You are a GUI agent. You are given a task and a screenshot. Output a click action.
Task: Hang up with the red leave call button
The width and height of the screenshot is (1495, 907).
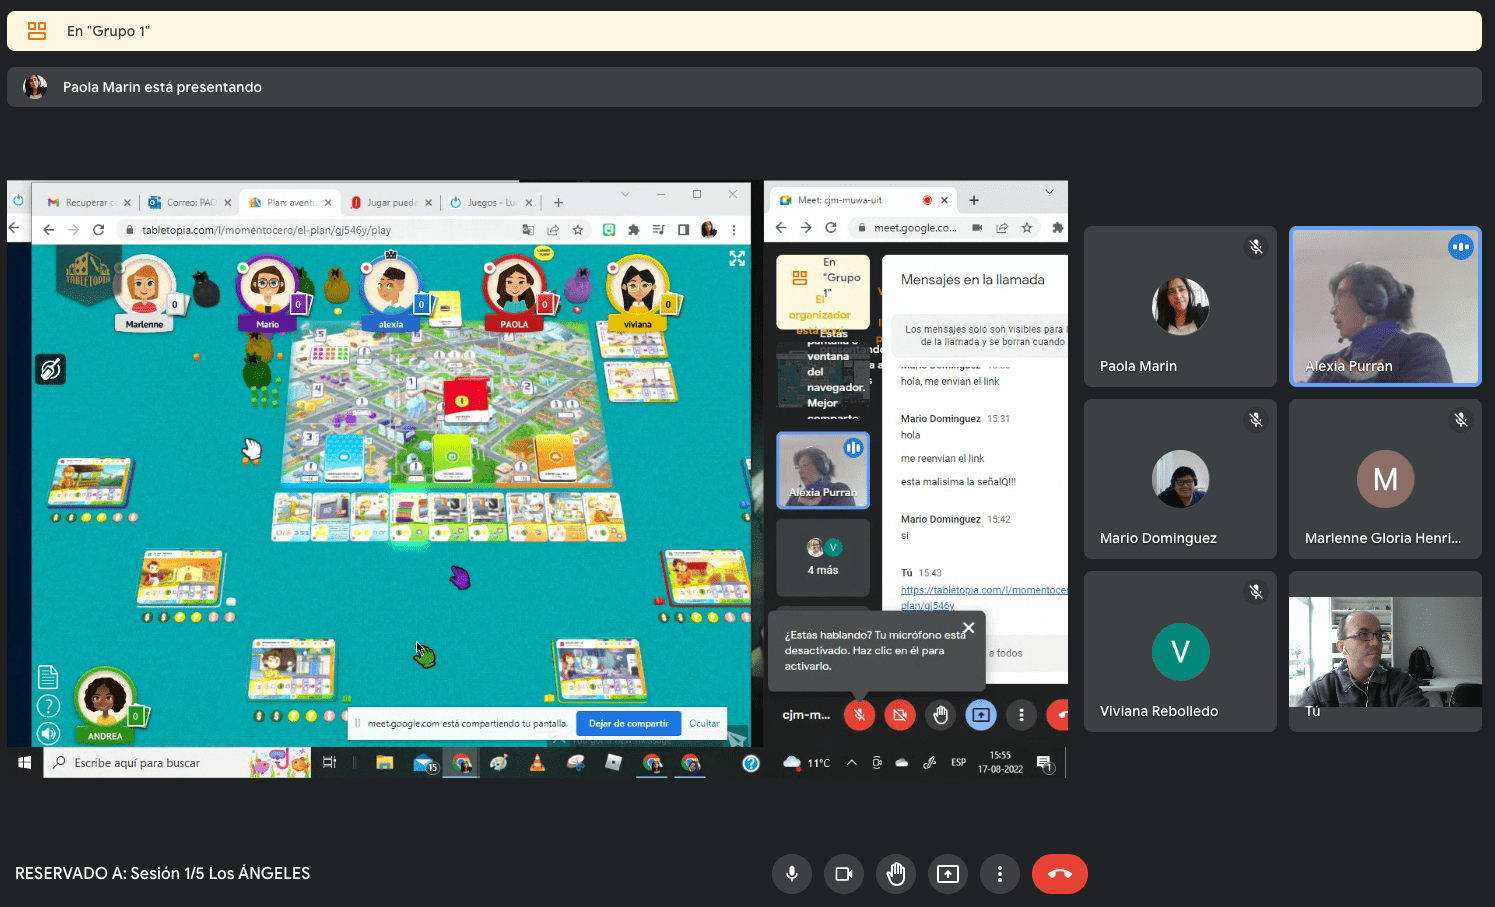click(x=1060, y=874)
